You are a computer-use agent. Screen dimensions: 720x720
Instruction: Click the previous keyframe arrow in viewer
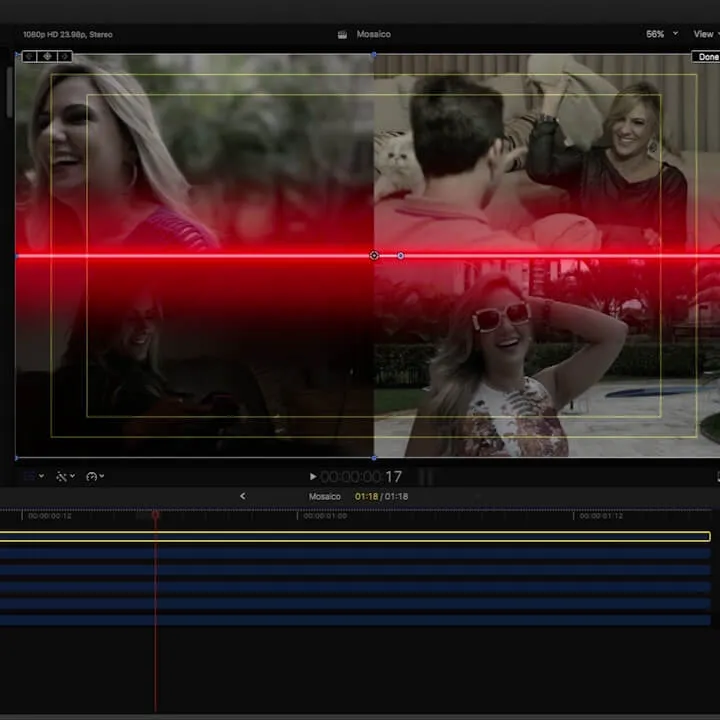[29, 56]
